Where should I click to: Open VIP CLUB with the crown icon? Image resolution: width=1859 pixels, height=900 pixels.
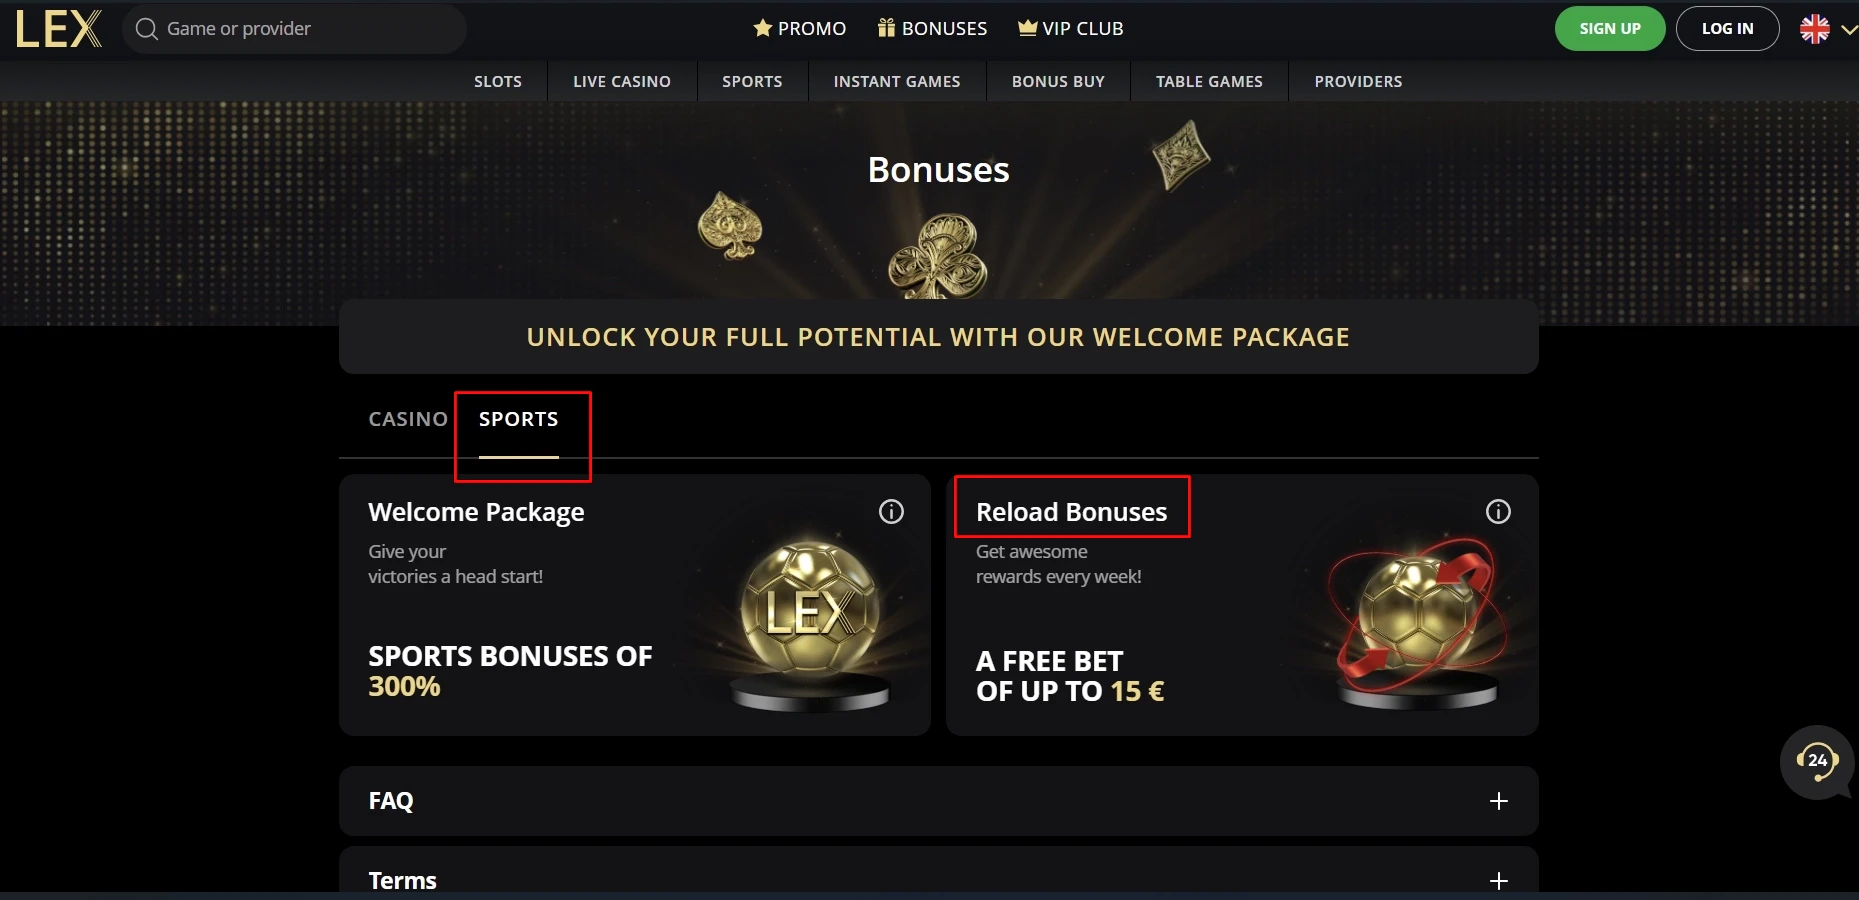point(1070,29)
